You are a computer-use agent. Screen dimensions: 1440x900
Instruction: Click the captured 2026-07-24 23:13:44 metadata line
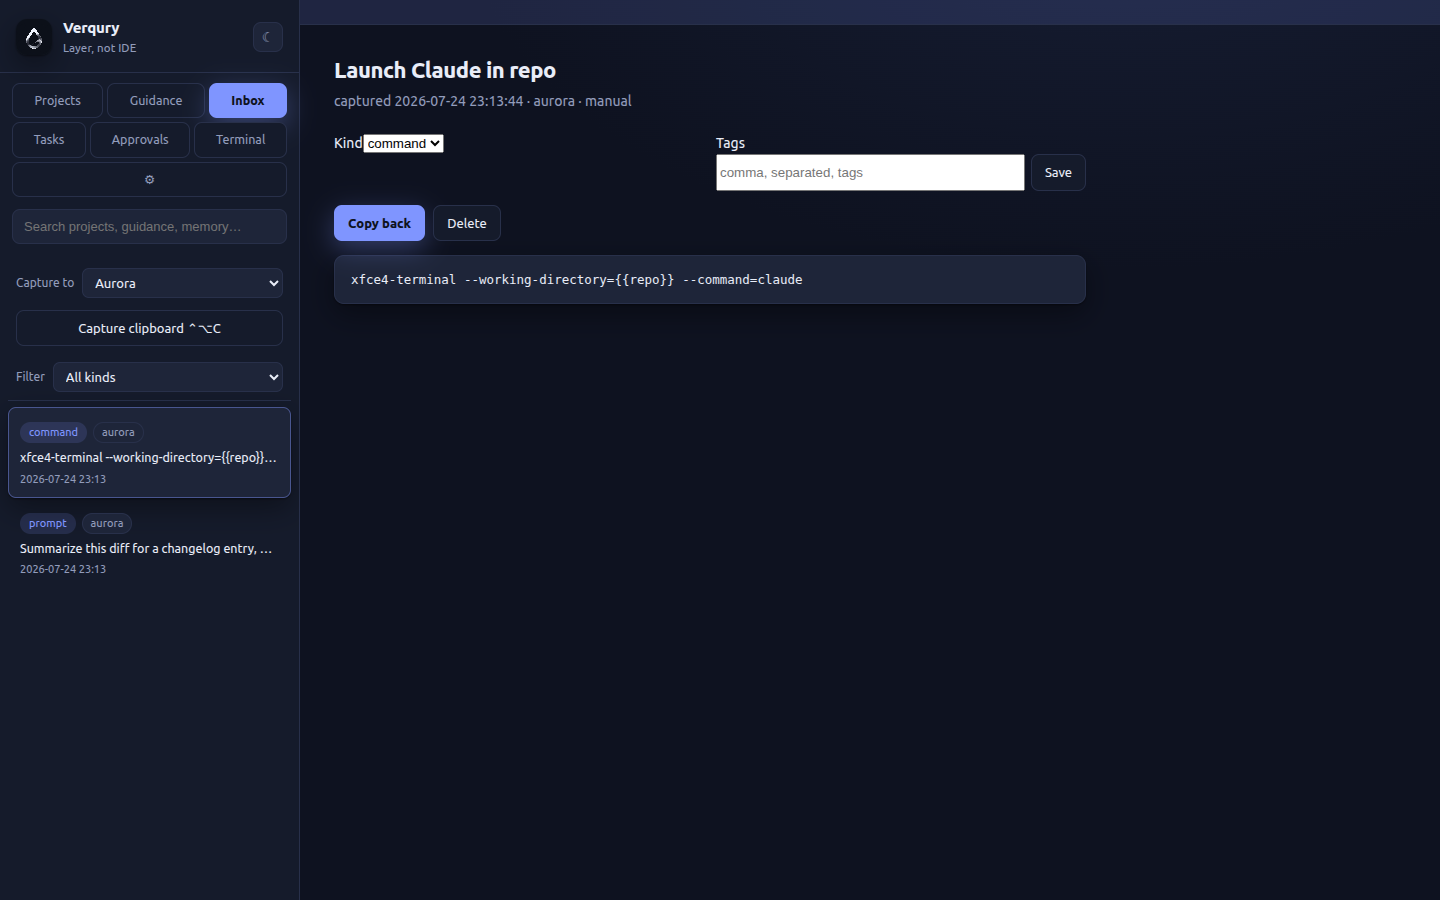click(483, 101)
